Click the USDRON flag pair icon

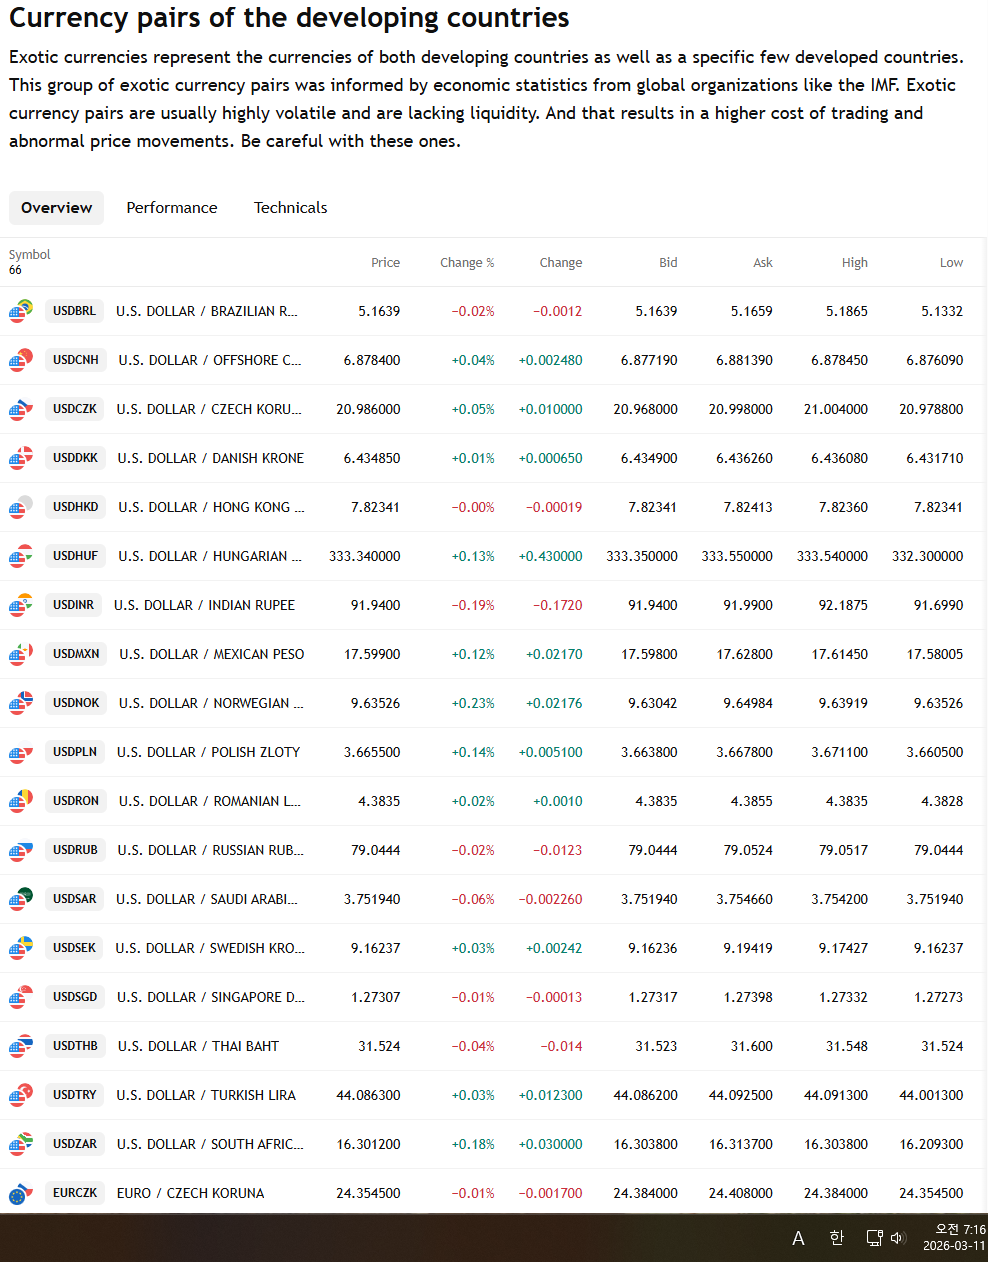(21, 801)
